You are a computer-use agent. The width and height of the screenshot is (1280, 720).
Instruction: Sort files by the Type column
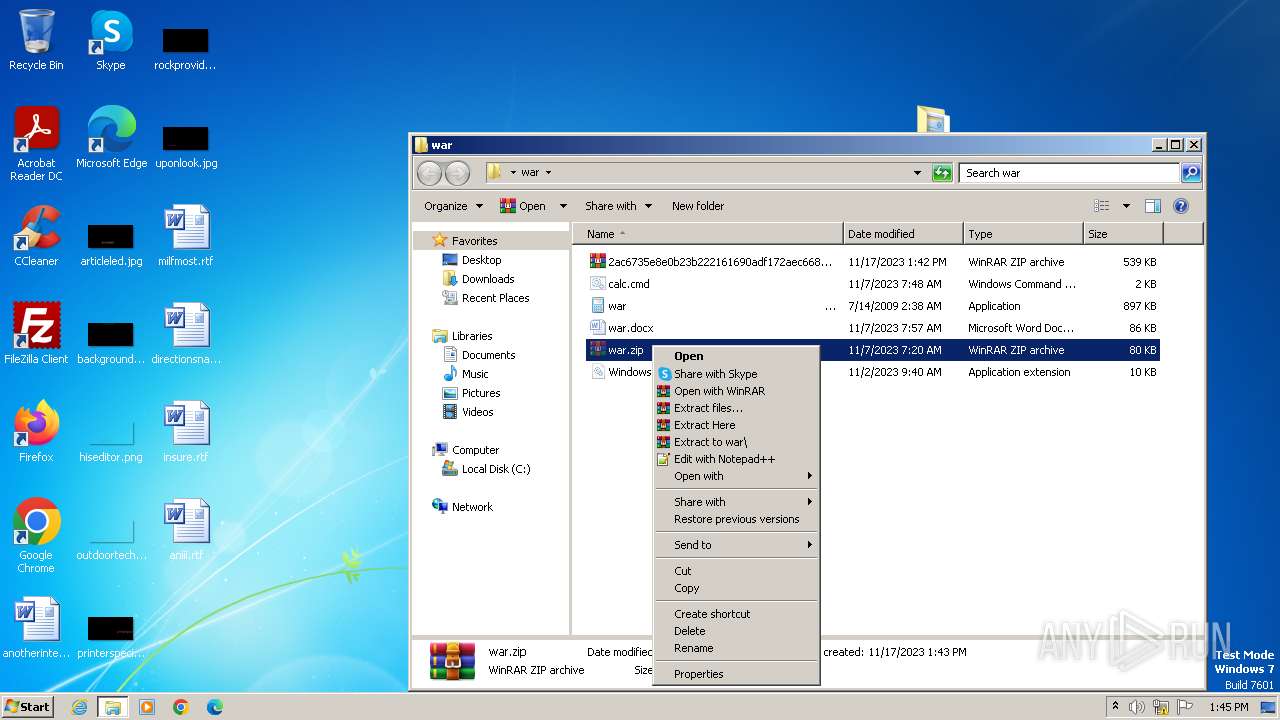[1023, 234]
